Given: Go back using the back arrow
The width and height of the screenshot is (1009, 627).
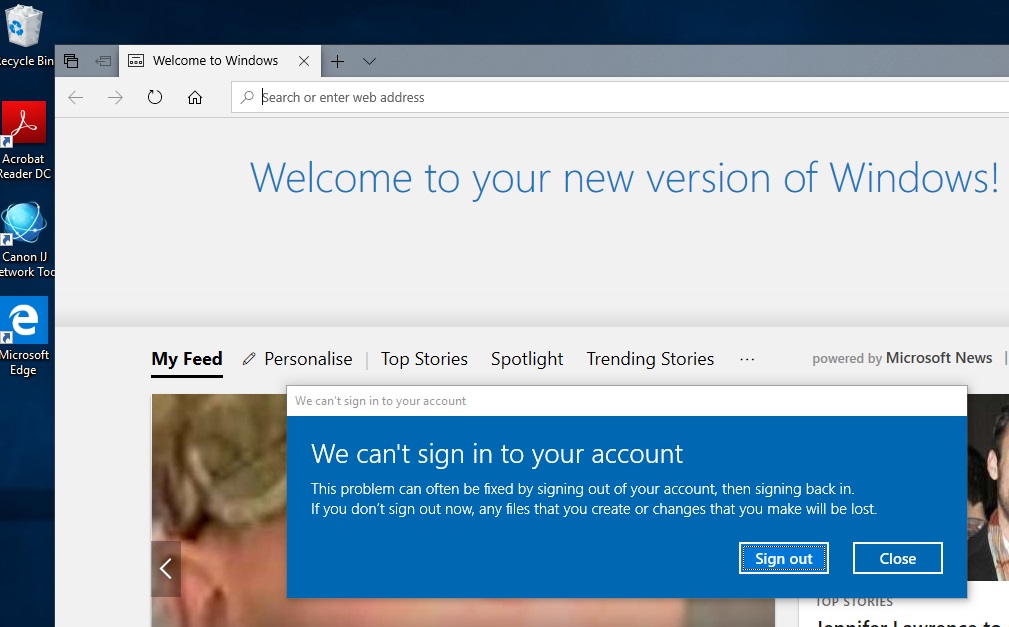Looking at the screenshot, I should [76, 97].
